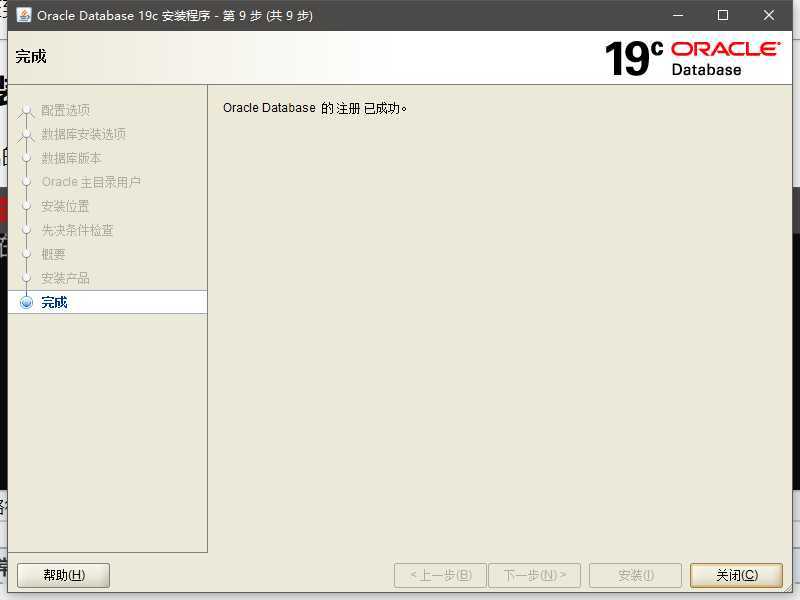Image resolution: width=800 pixels, height=600 pixels.
Task: Click the Oracle 19c Database logo
Action: [692, 59]
